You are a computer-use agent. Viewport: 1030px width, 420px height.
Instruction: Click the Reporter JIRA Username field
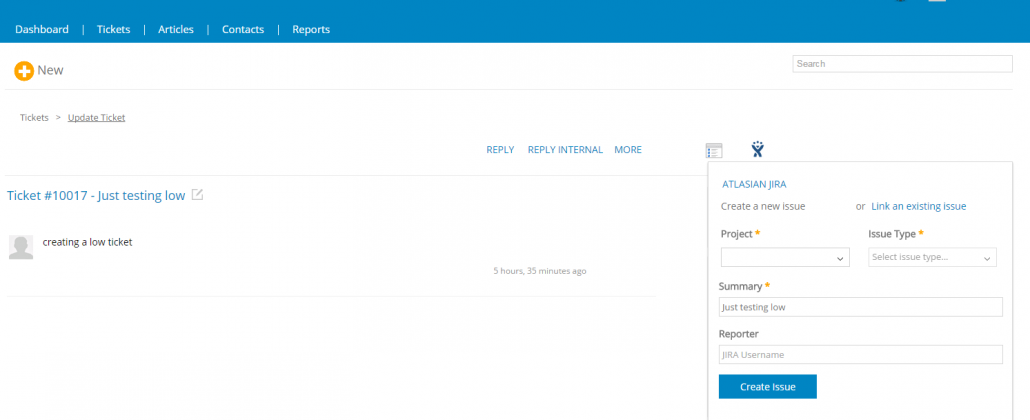[x=861, y=354]
